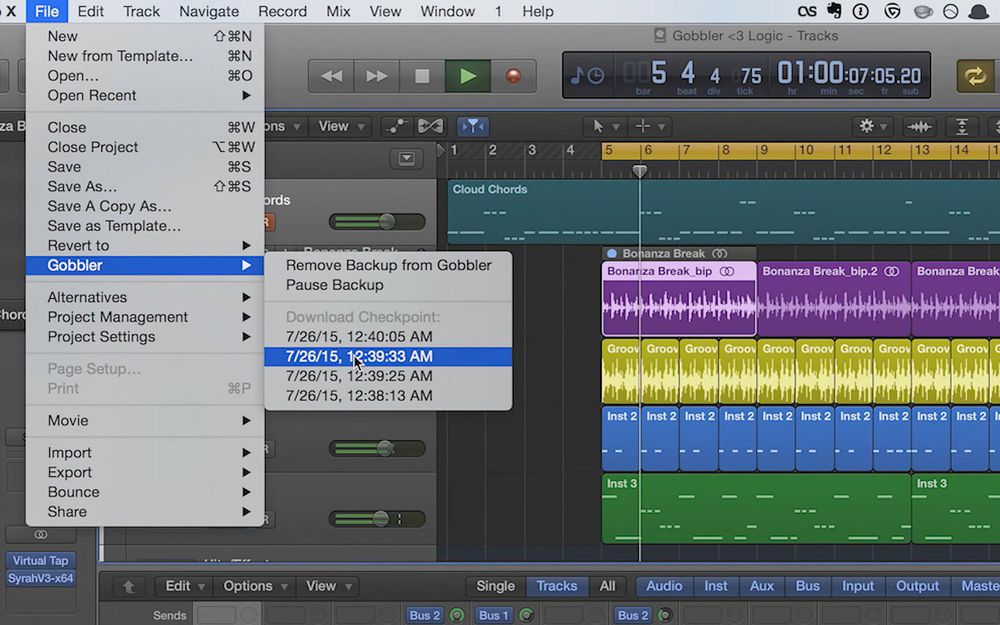Toggle the Output channel filter button
Image resolution: width=1000 pixels, height=625 pixels.
tap(917, 586)
